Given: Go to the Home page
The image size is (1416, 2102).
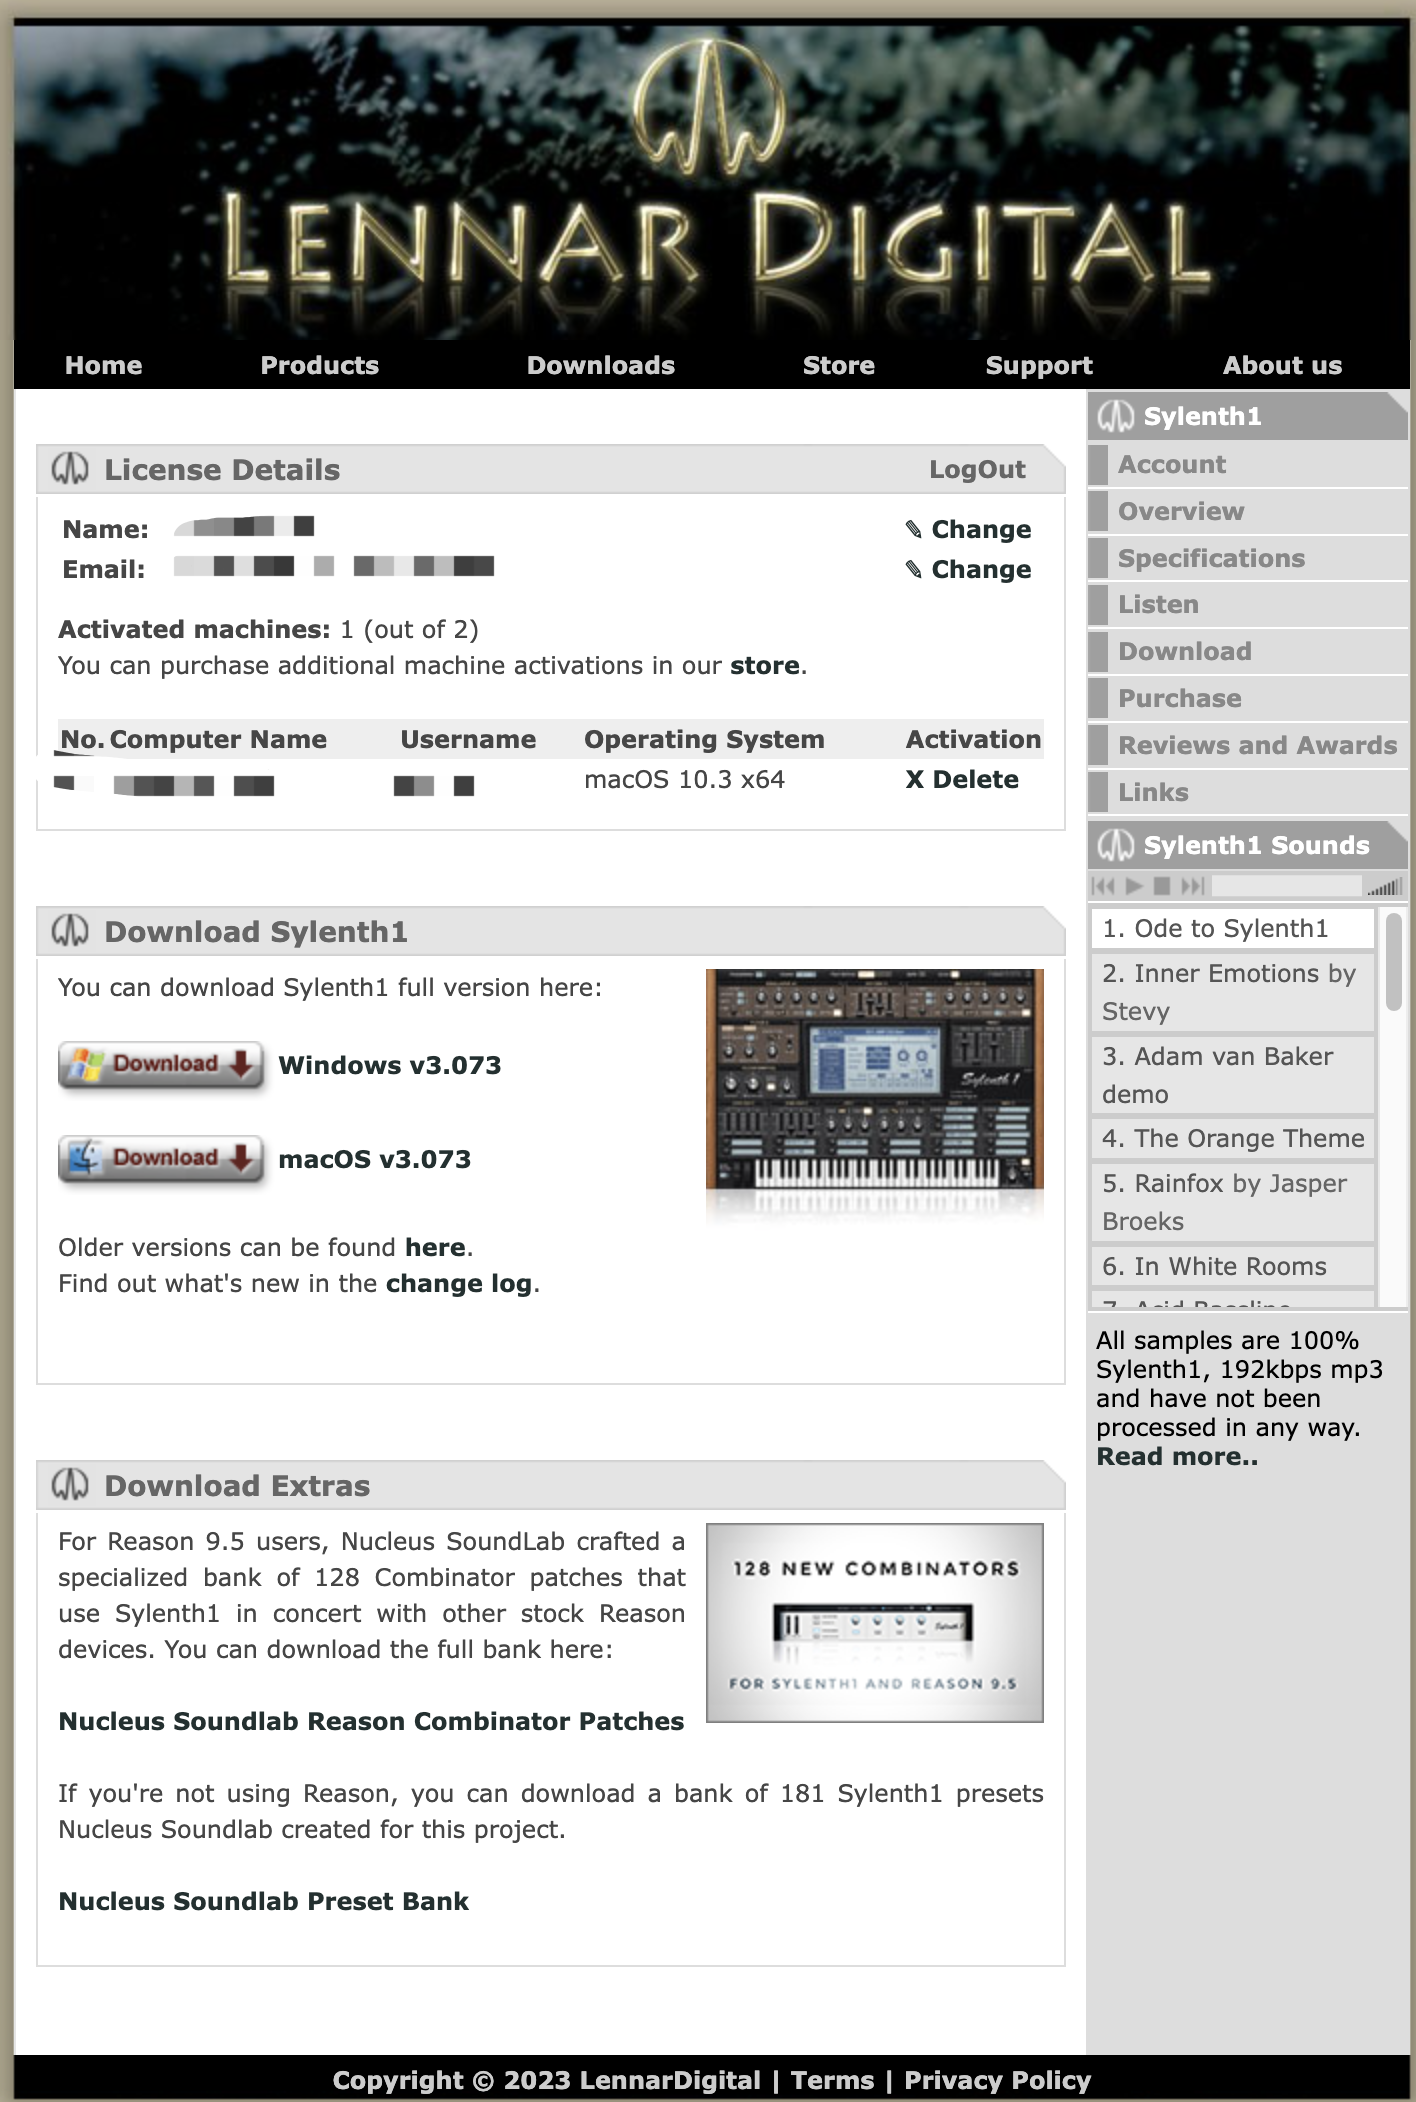Looking at the screenshot, I should [104, 366].
